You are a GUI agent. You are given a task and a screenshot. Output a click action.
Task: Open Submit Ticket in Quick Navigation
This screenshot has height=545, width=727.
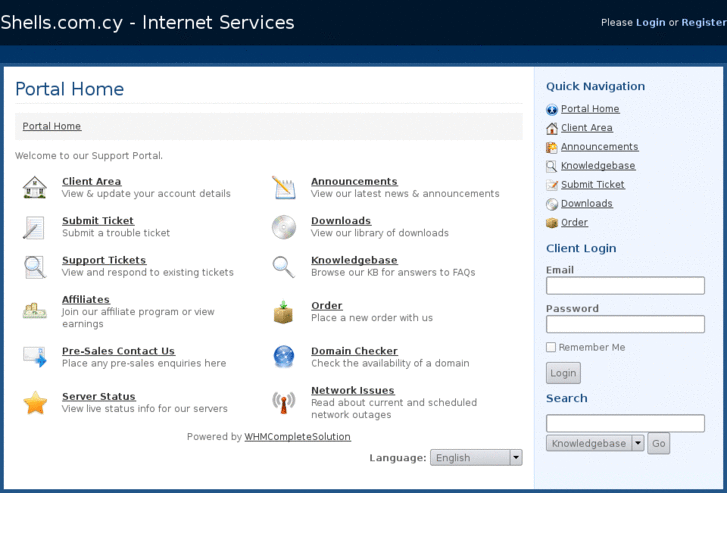click(592, 185)
